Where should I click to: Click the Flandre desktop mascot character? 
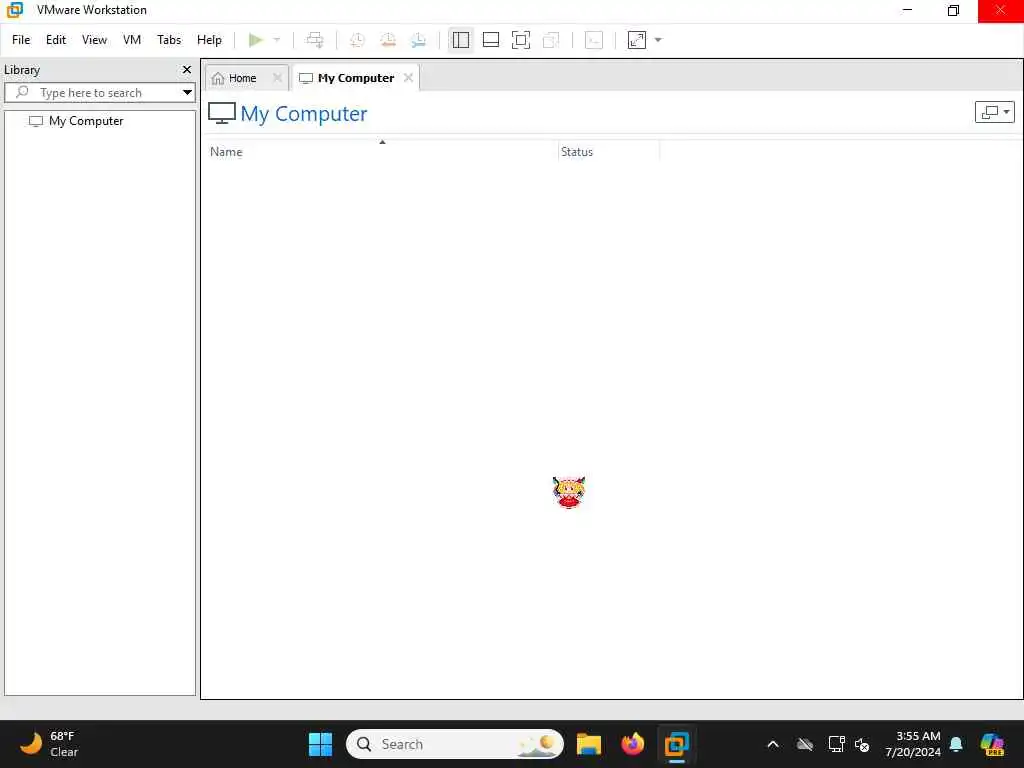click(569, 492)
